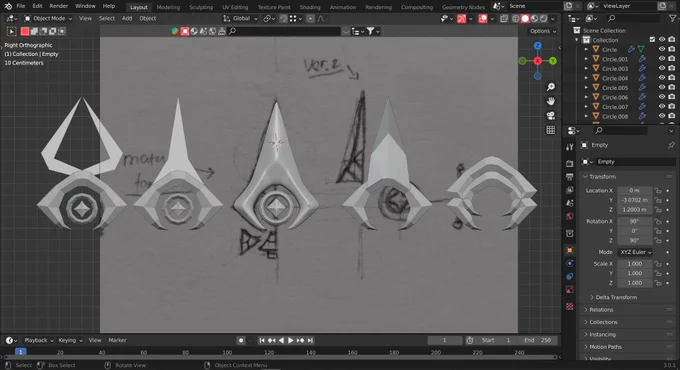Click the Marker menu in timeline
680x370 pixels.
coord(117,341)
